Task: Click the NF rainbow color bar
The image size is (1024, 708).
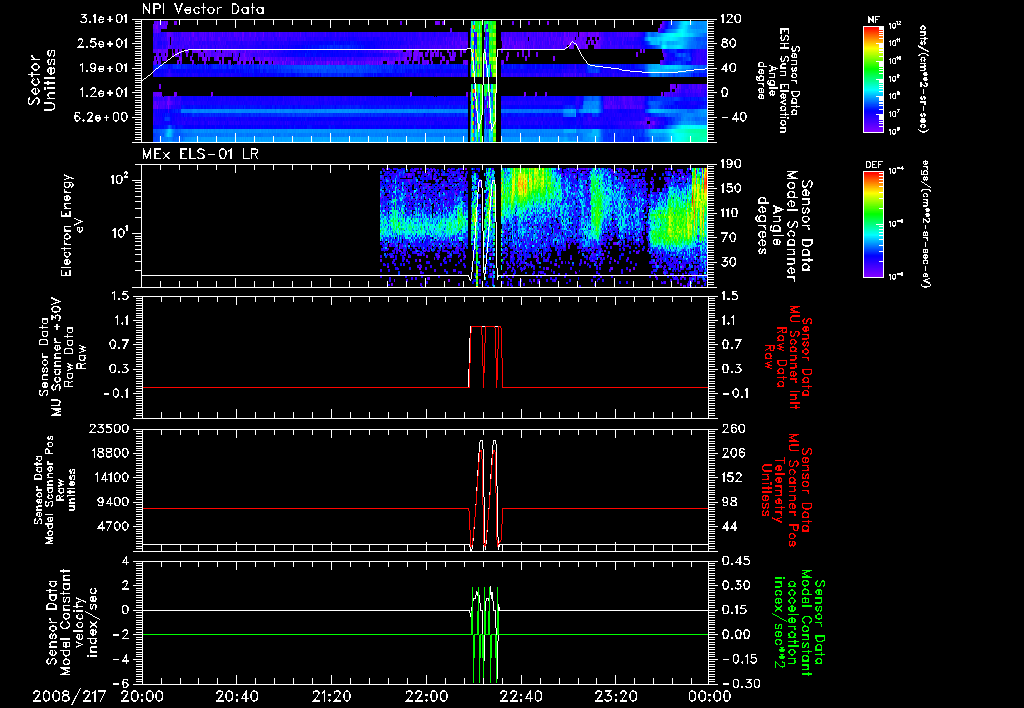Action: click(873, 78)
